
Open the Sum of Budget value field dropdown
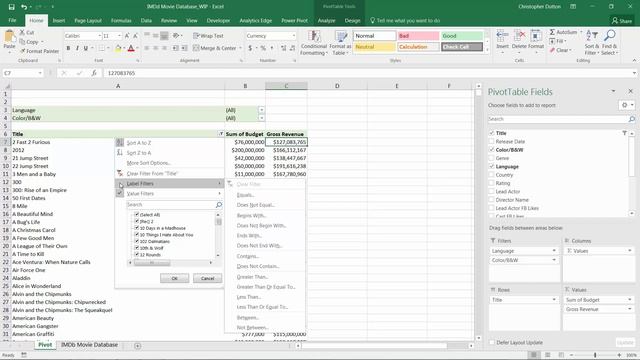629,300
